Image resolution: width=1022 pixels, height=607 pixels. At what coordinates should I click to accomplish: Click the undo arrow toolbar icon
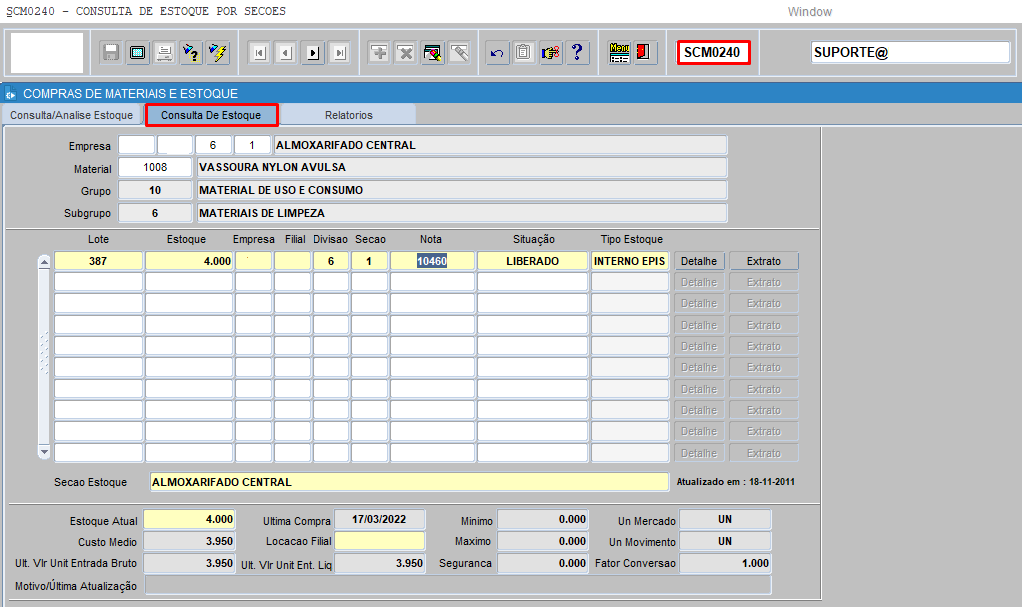[497, 52]
